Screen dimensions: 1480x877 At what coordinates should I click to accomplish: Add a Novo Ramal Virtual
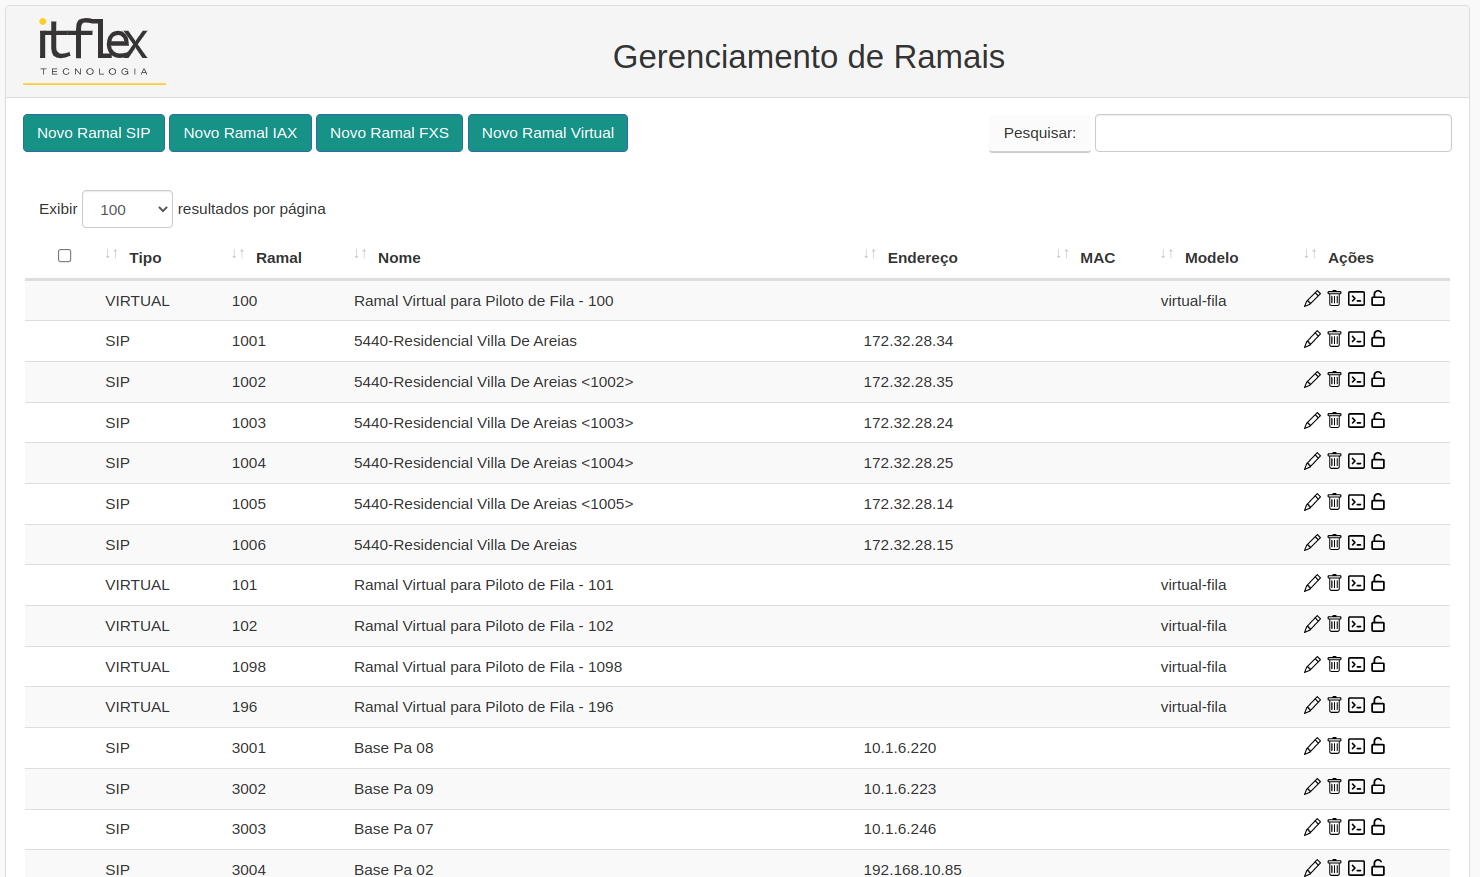click(548, 133)
